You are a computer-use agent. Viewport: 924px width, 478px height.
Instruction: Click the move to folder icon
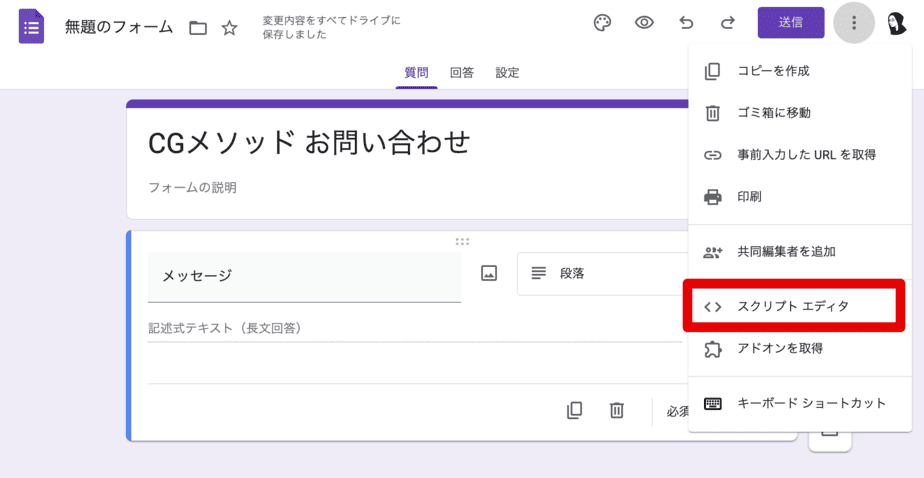click(198, 28)
